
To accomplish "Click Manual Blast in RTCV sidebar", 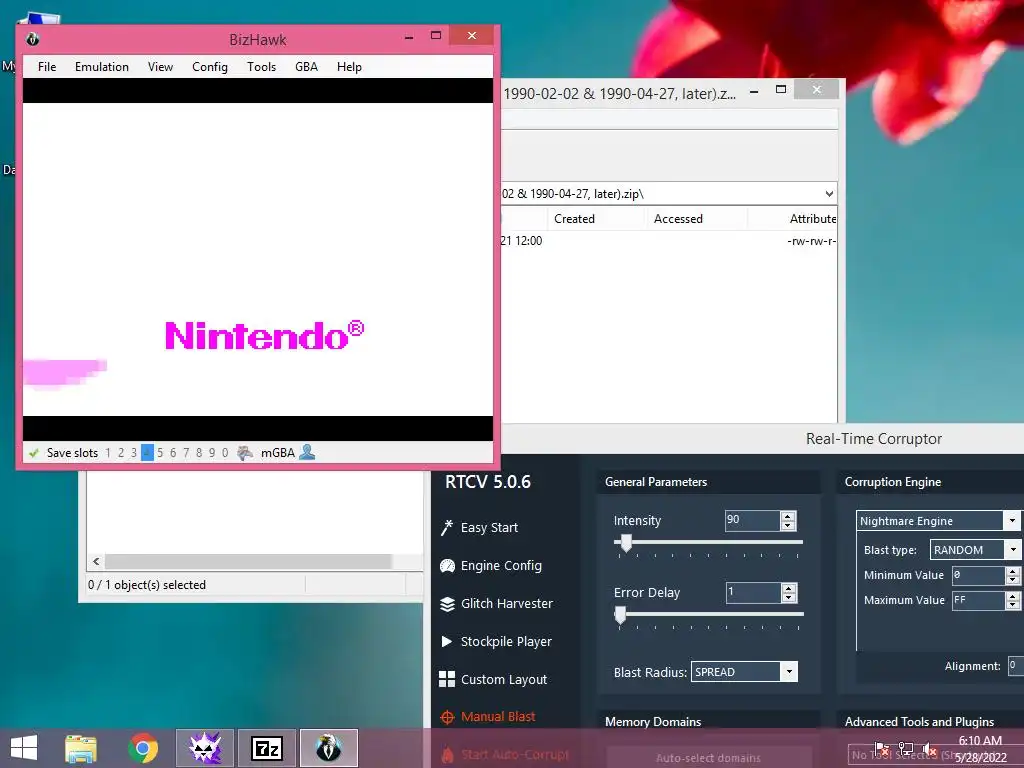I will [x=488, y=717].
